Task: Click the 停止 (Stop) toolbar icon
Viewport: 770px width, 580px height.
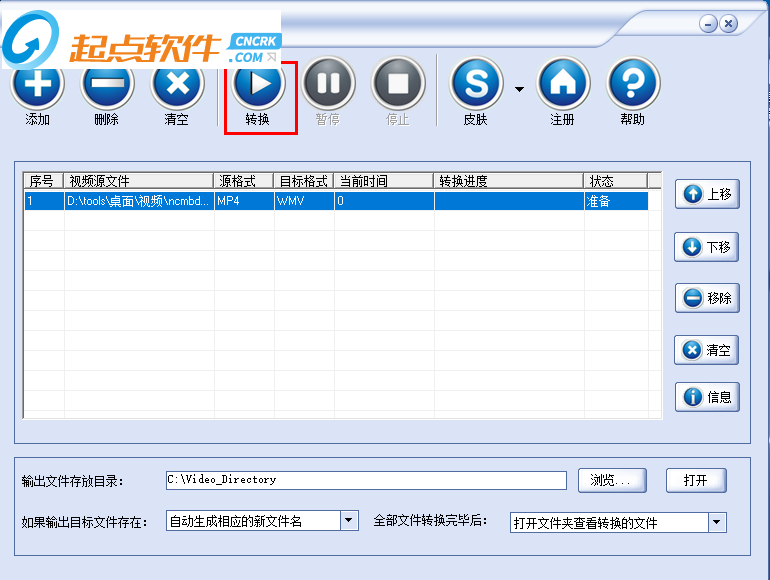Action: pos(398,83)
